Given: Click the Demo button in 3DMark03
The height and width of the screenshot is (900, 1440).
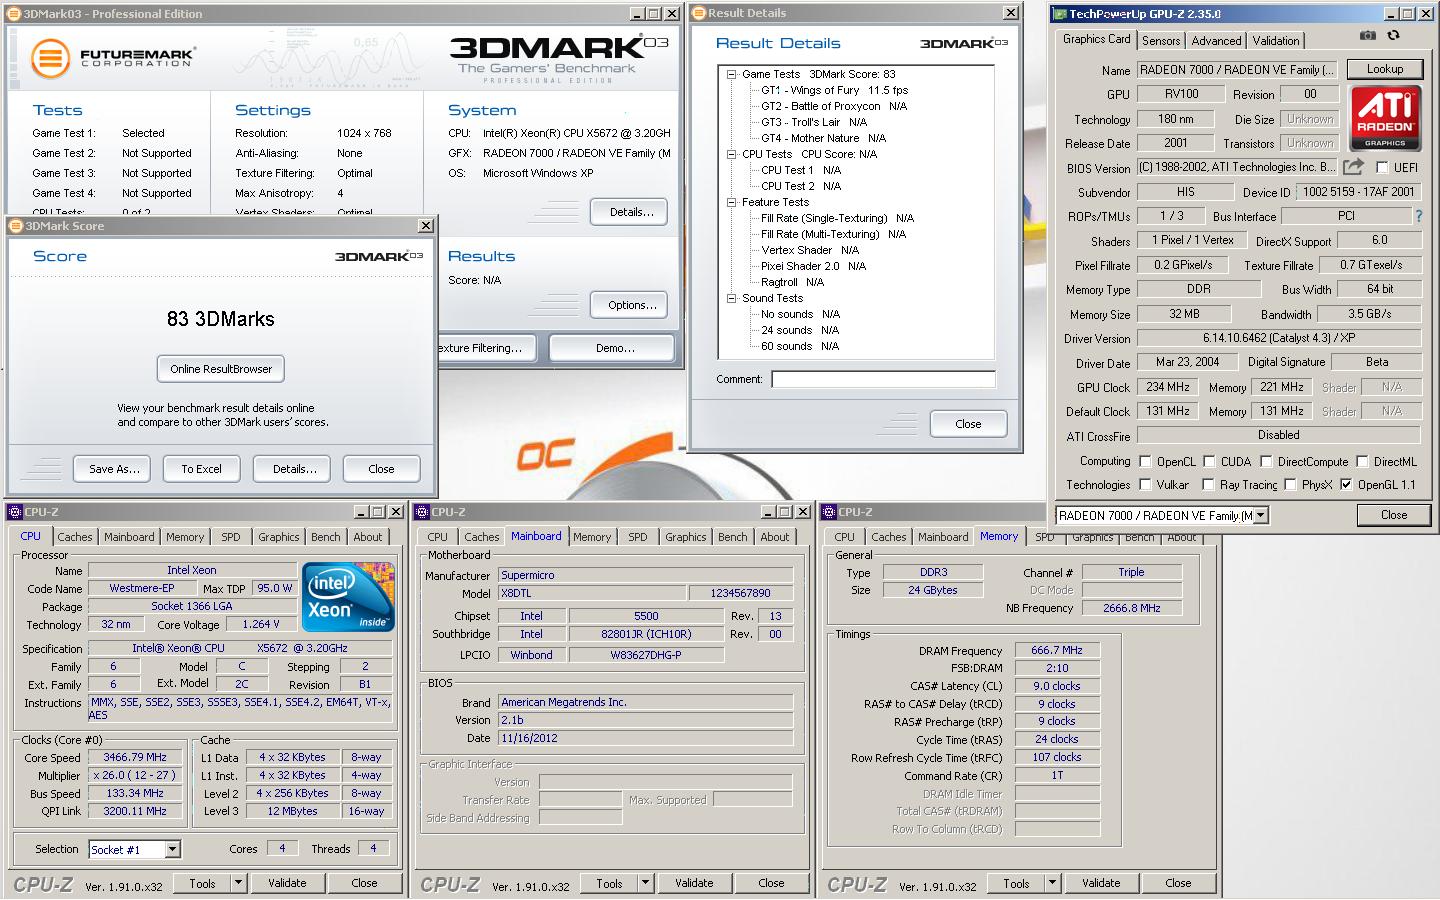Looking at the screenshot, I should (x=614, y=348).
